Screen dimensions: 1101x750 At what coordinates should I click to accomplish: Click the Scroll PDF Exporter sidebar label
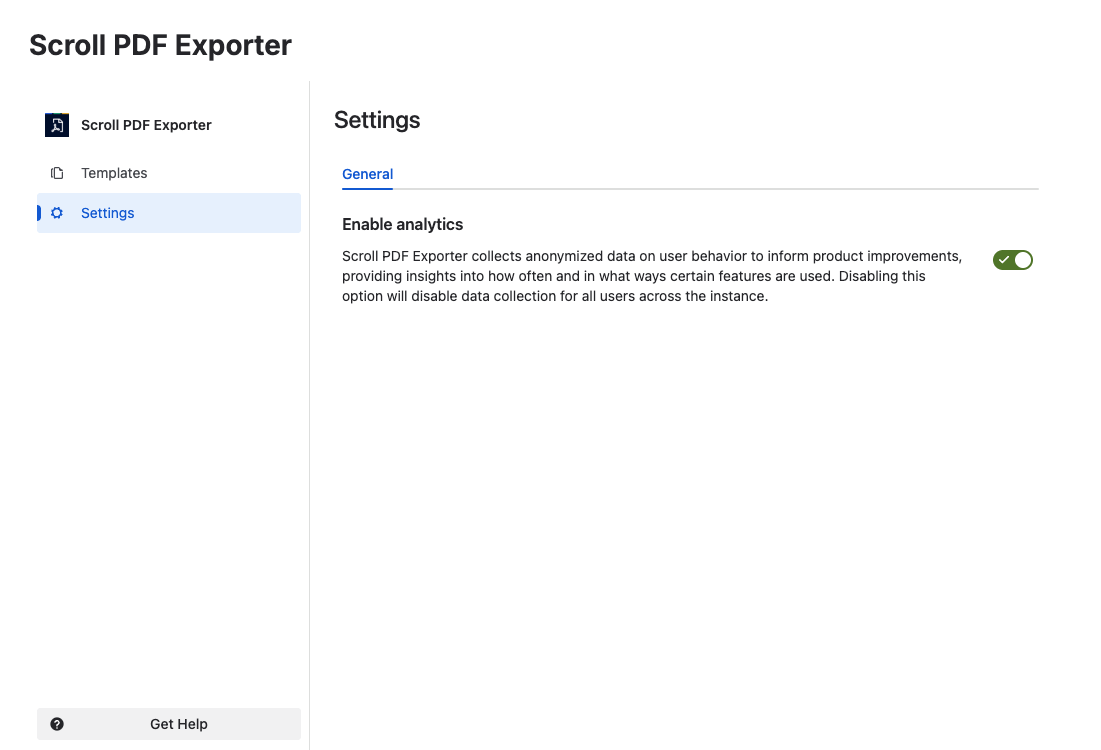click(146, 125)
